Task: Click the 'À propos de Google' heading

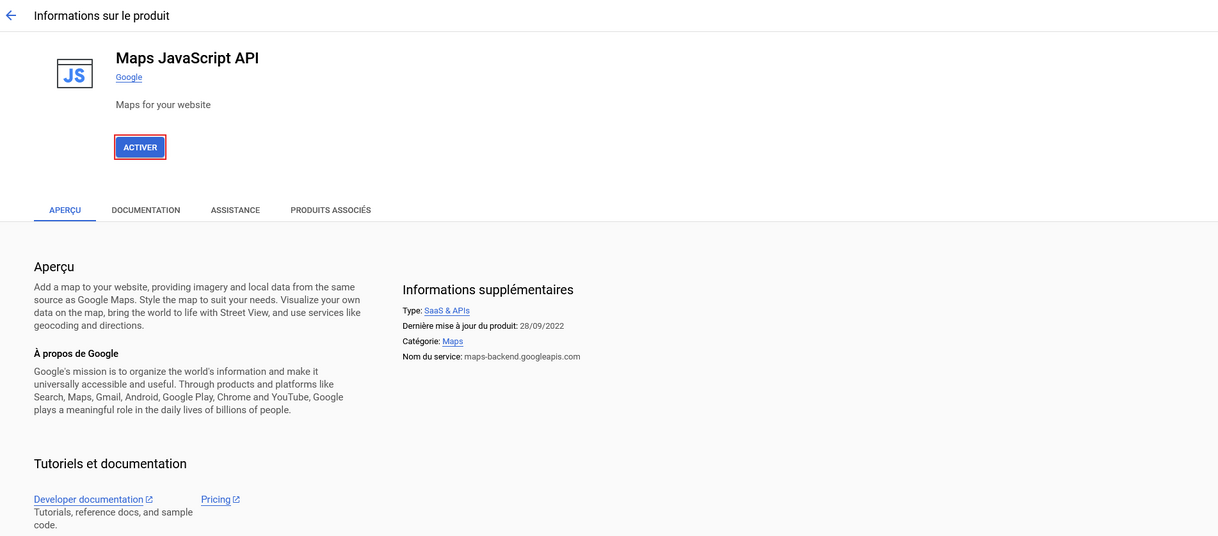Action: click(x=76, y=354)
